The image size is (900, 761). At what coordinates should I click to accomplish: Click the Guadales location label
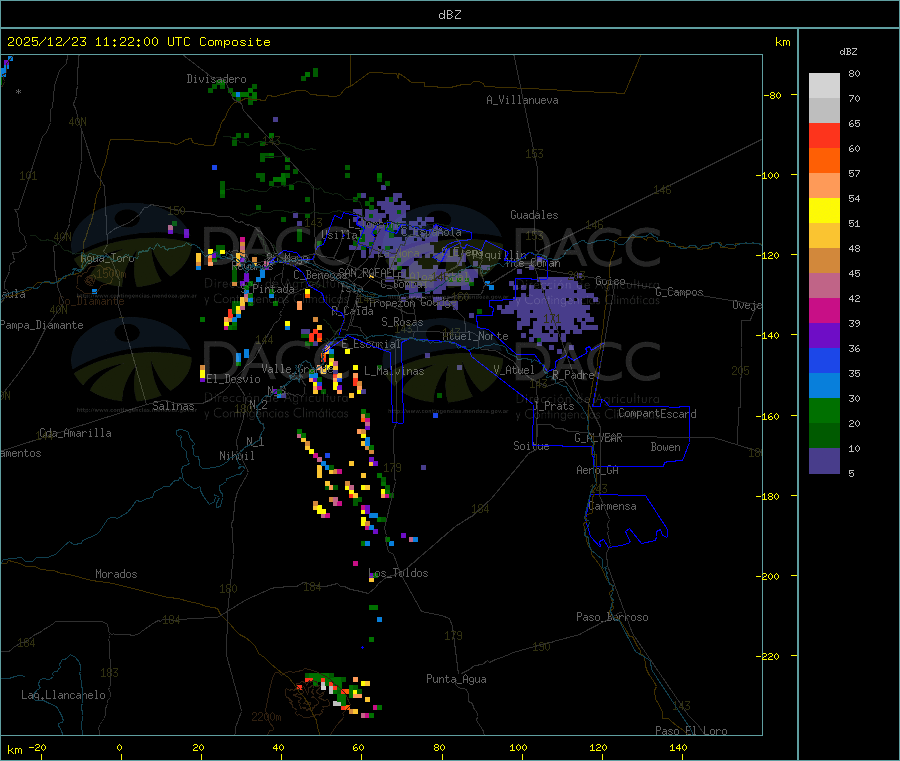tap(534, 215)
